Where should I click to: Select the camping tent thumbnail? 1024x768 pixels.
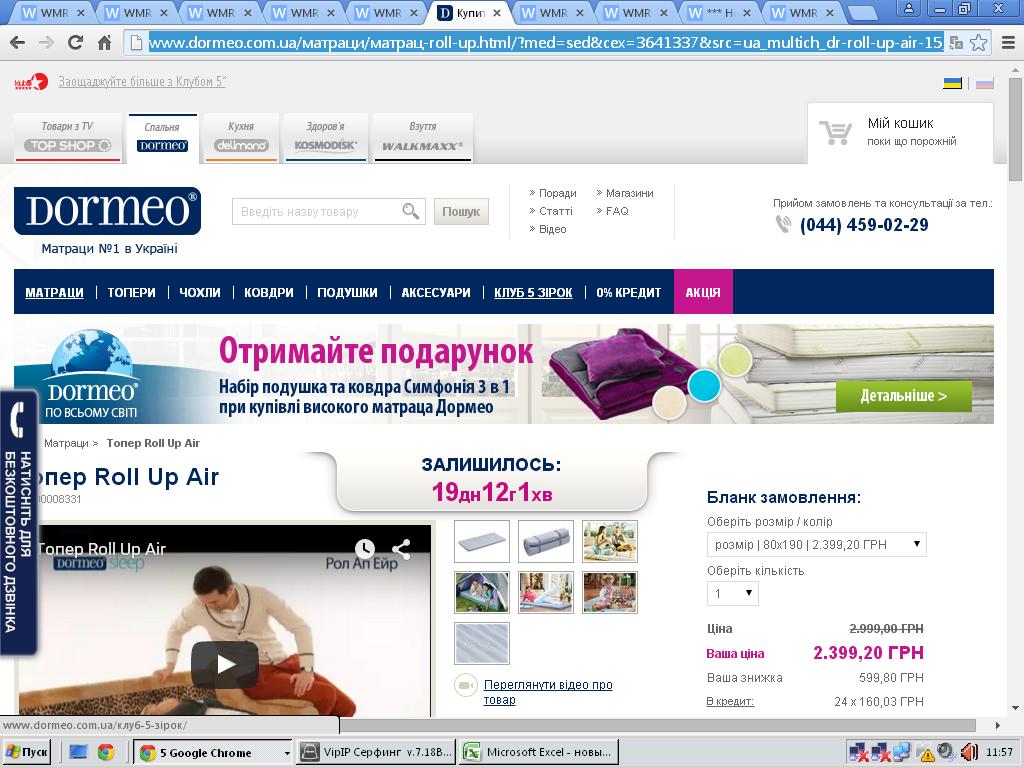tap(482, 592)
